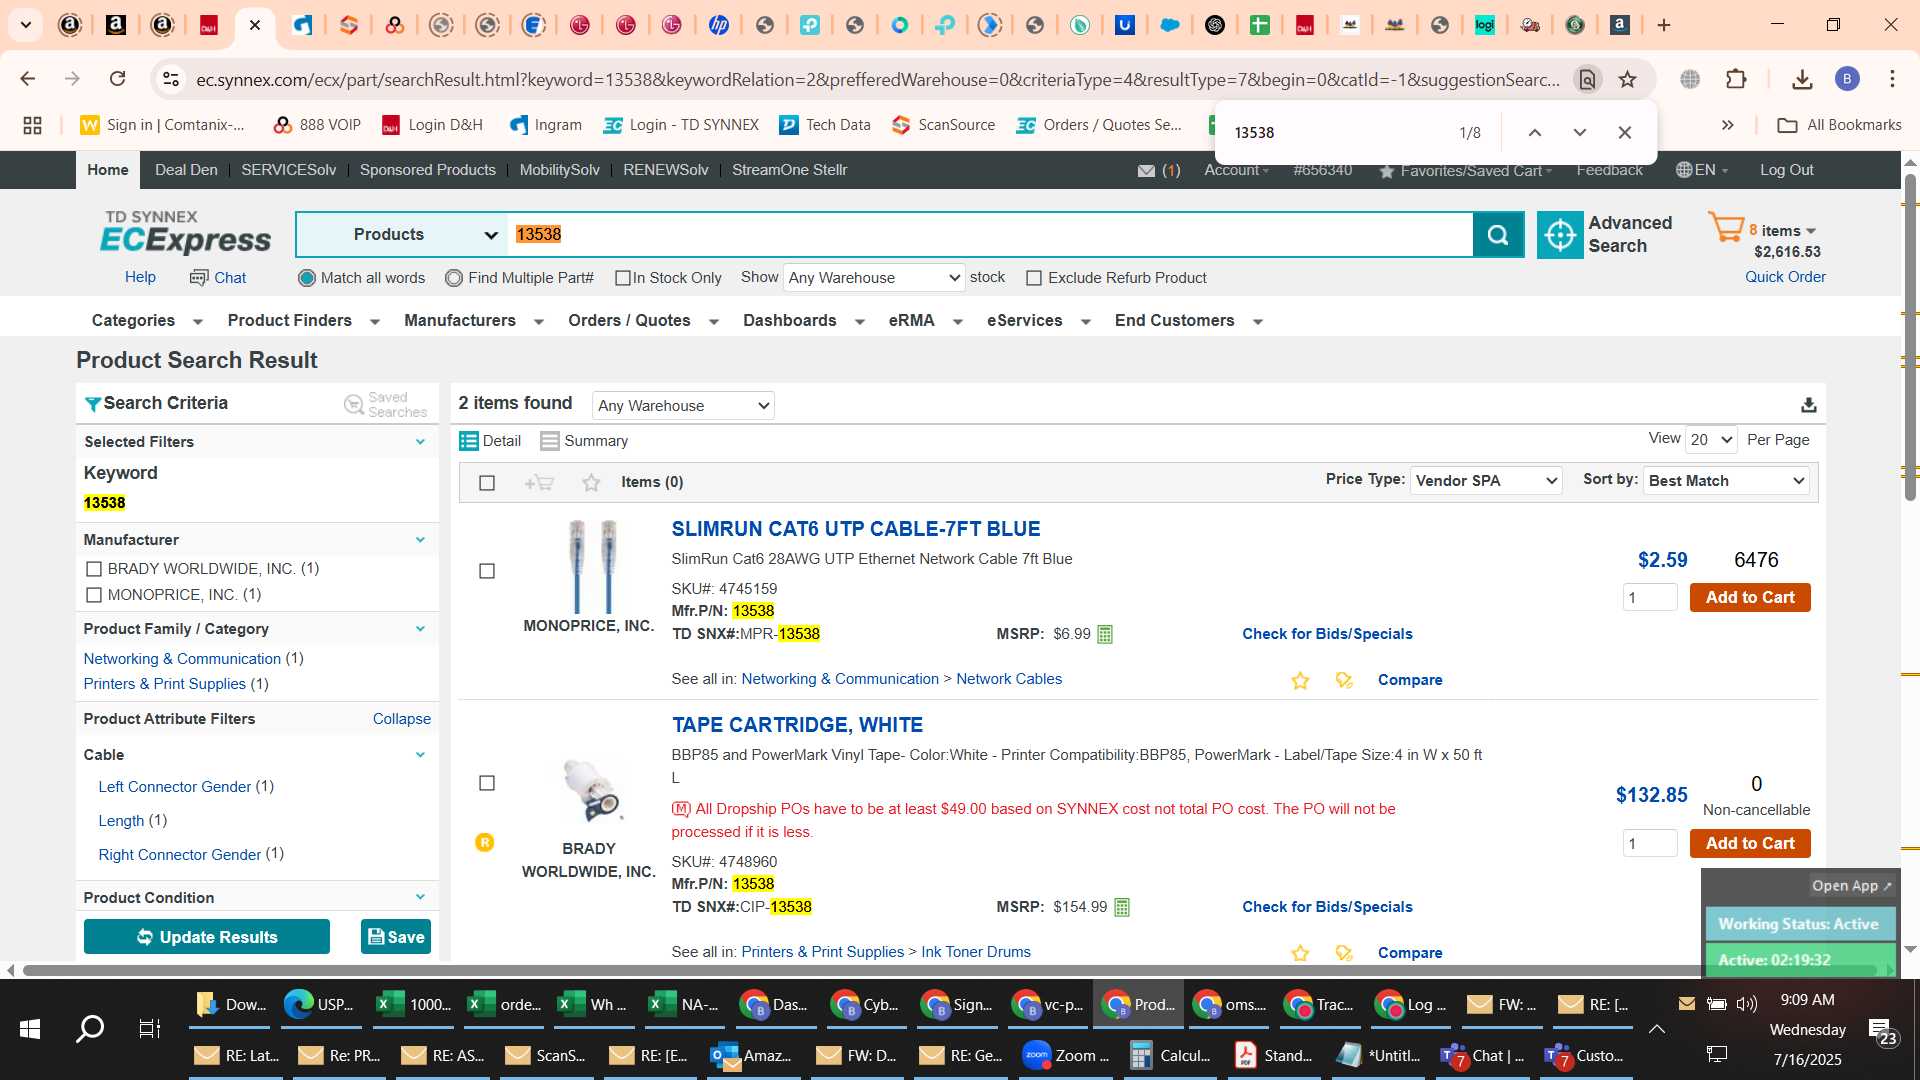Add SLIMRUN CAT6 cable to cart
The height and width of the screenshot is (1080, 1920).
coord(1750,598)
